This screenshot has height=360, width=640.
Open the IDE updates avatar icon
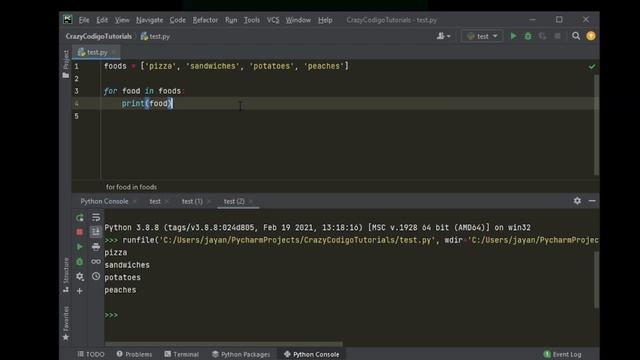tap(591, 36)
